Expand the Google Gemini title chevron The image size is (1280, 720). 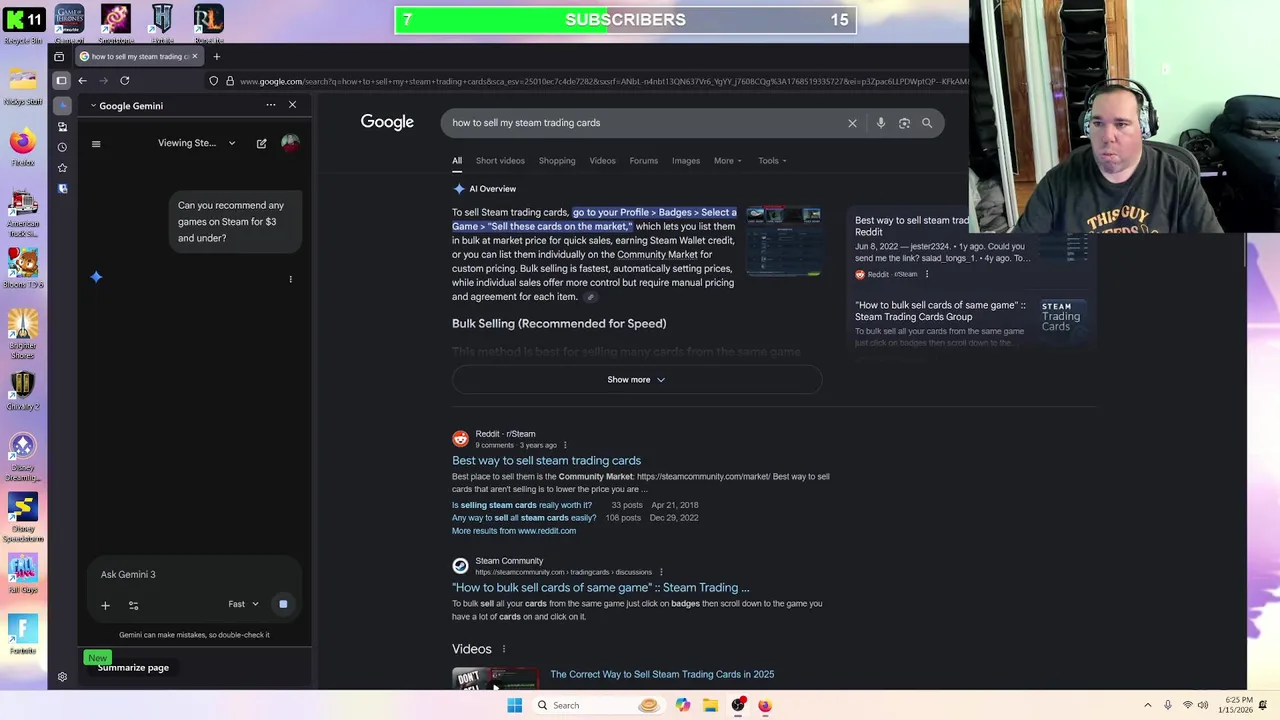[x=93, y=105]
